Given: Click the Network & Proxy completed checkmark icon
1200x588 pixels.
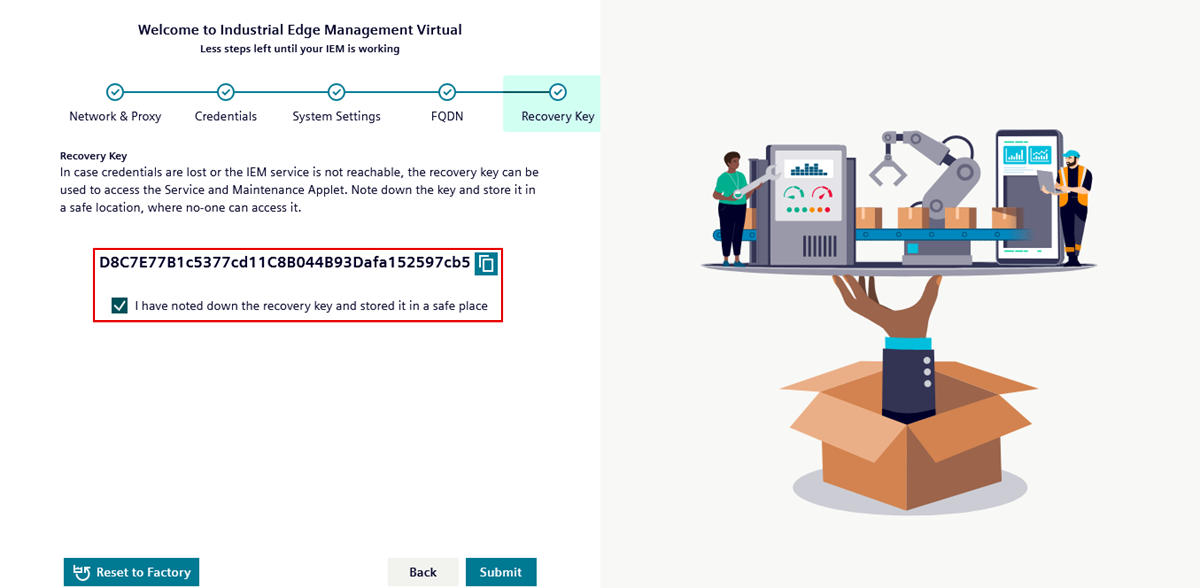Looking at the screenshot, I should click(x=115, y=90).
